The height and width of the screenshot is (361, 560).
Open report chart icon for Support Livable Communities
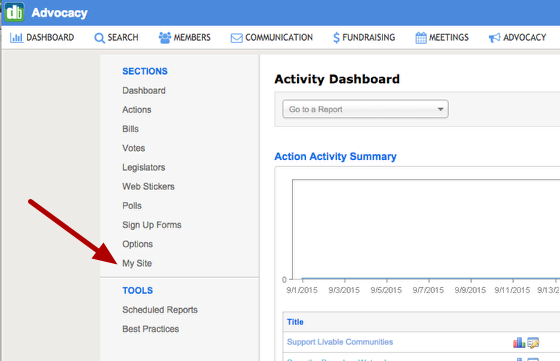coord(519,342)
